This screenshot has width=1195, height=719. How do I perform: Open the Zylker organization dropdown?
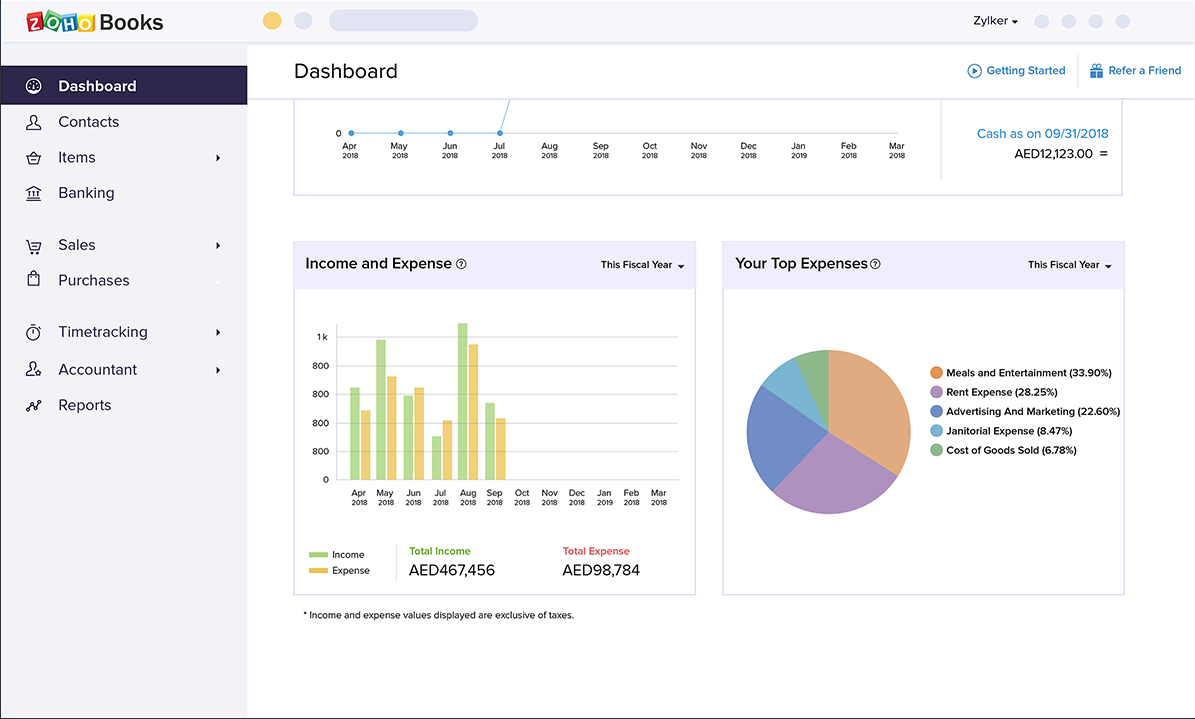point(995,21)
